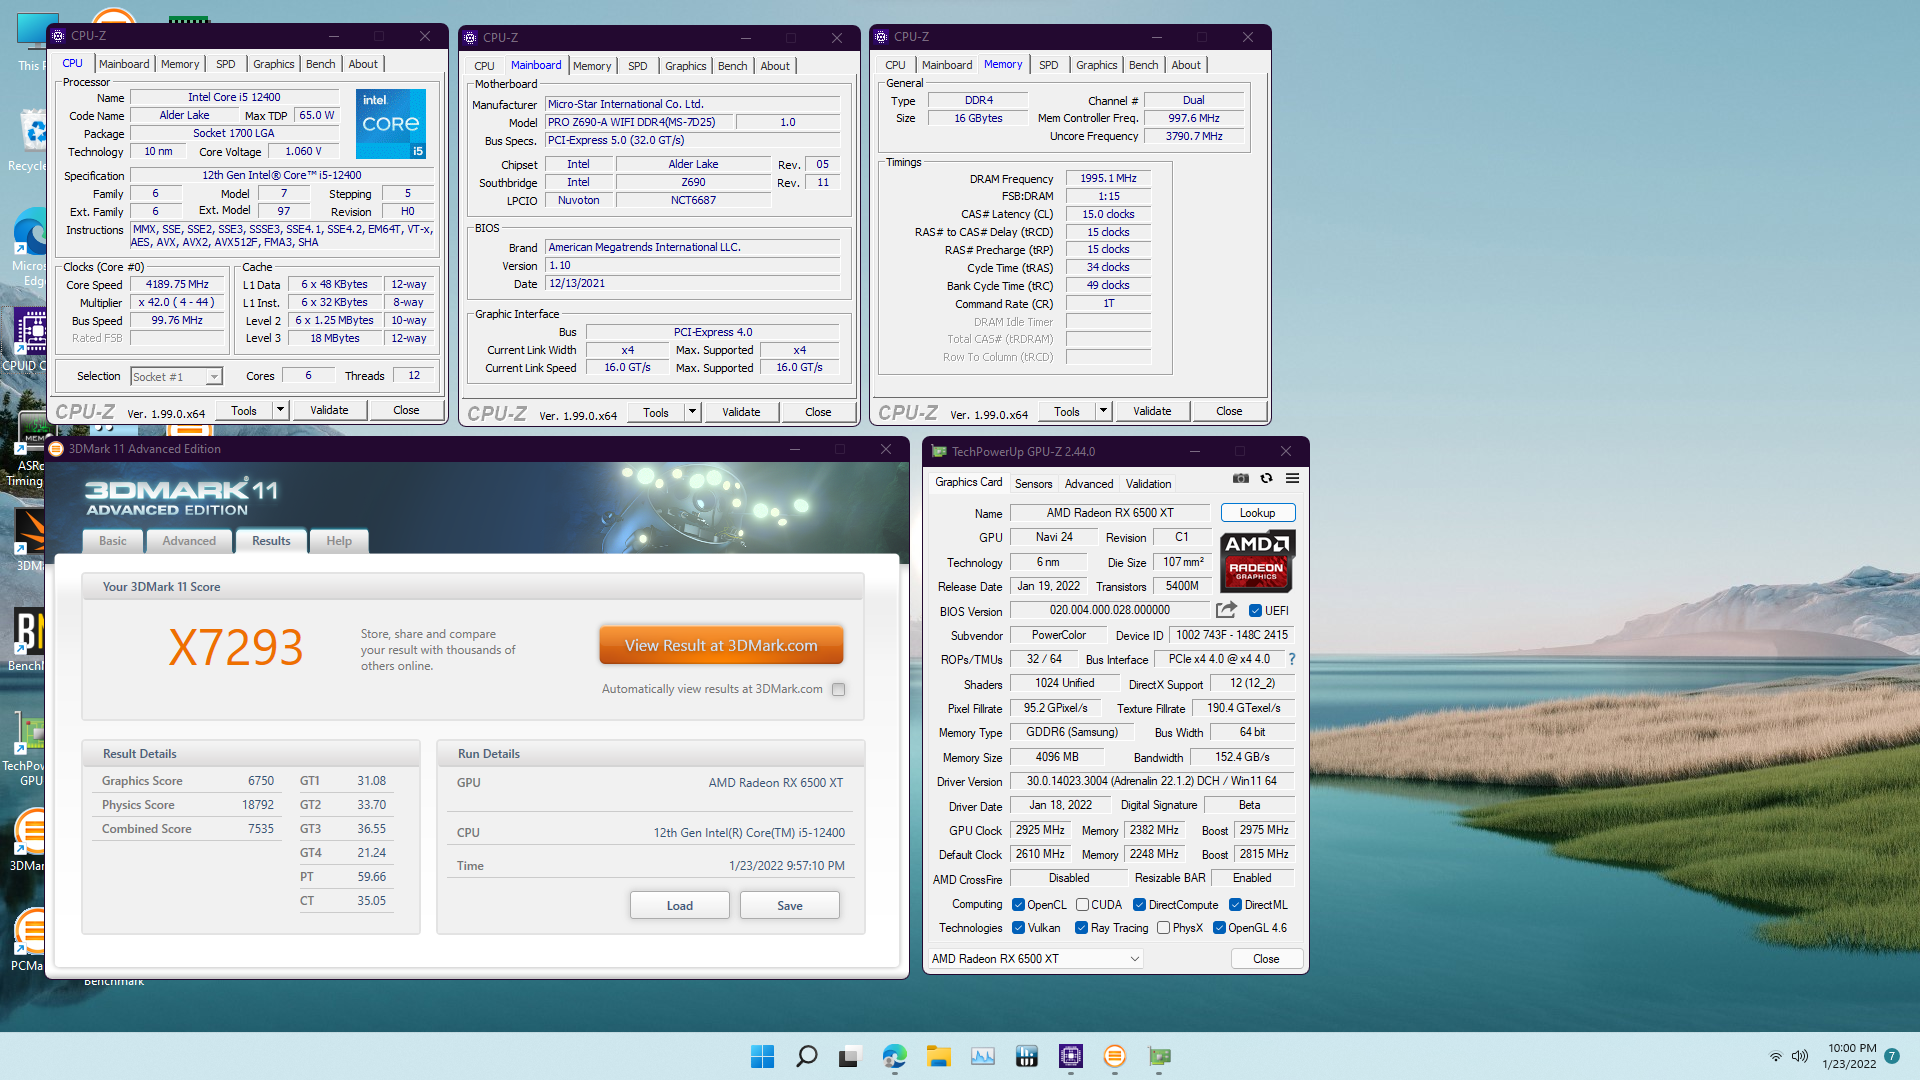Switch to CPU-Z taskbar icon
The image size is (1920, 1080).
tap(1070, 1056)
